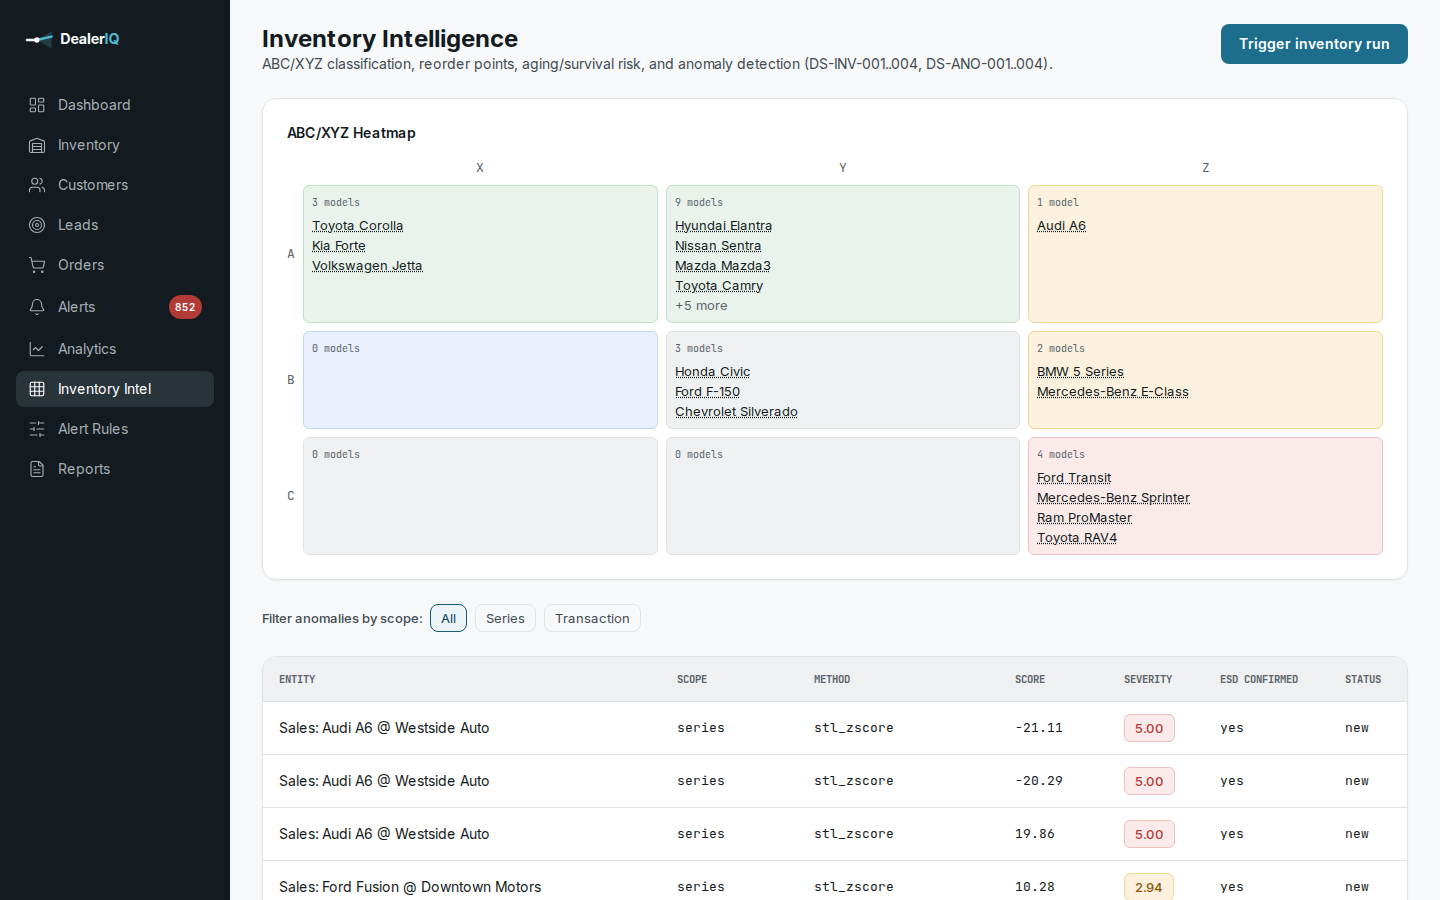Select the Mercedes-Benz E-Class link
Screen dimensions: 1440x900
(x=1113, y=392)
